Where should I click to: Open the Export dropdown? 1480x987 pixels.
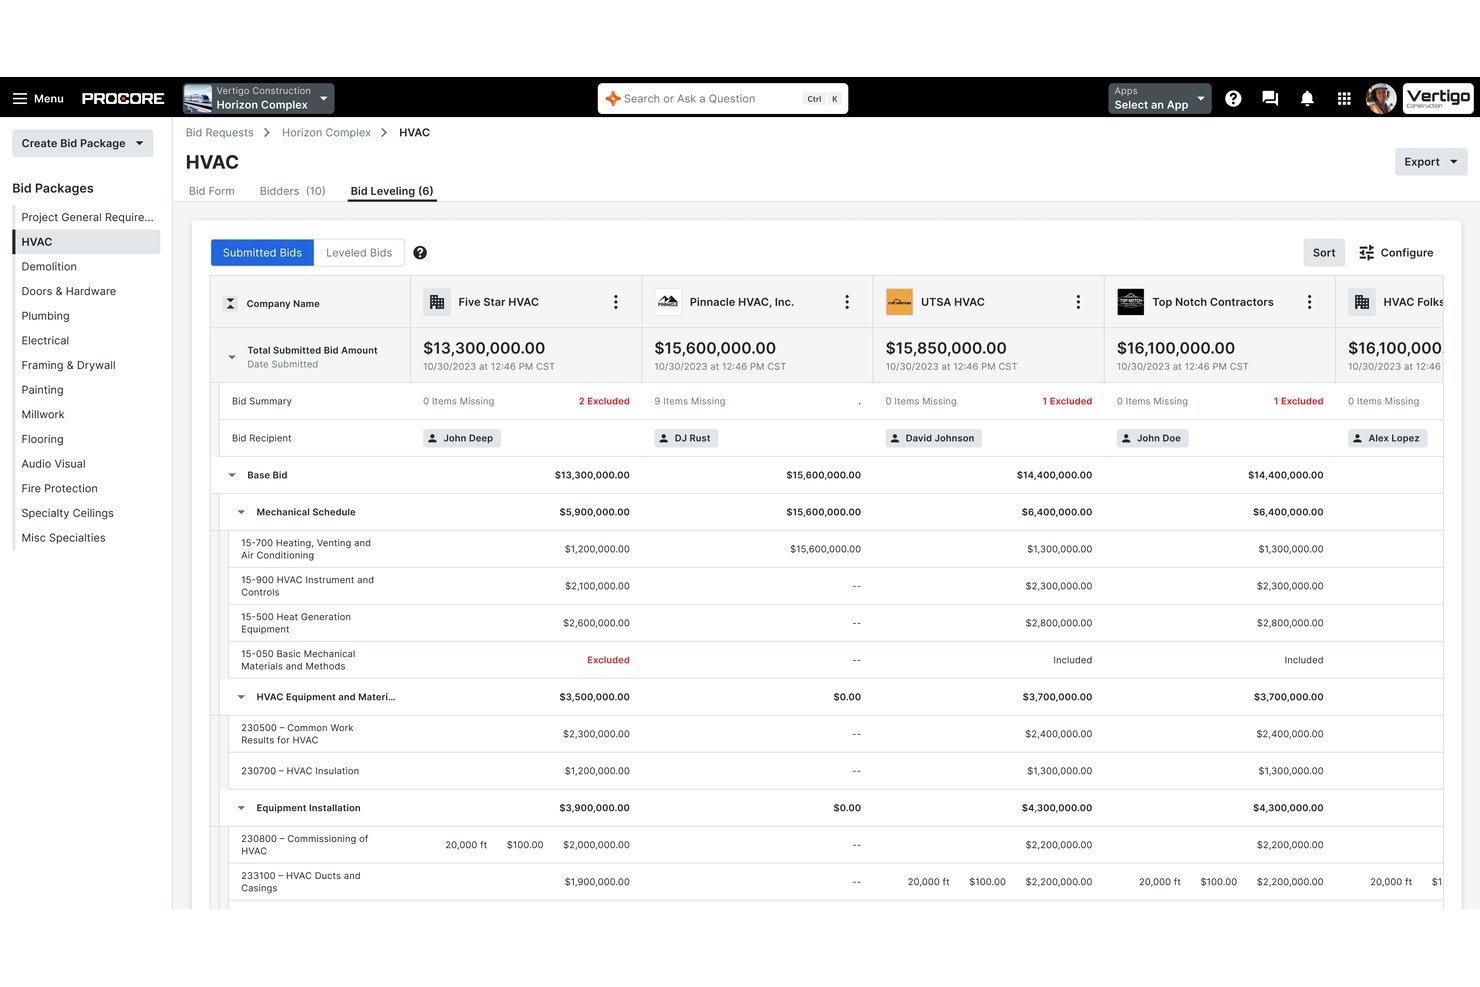1430,162
